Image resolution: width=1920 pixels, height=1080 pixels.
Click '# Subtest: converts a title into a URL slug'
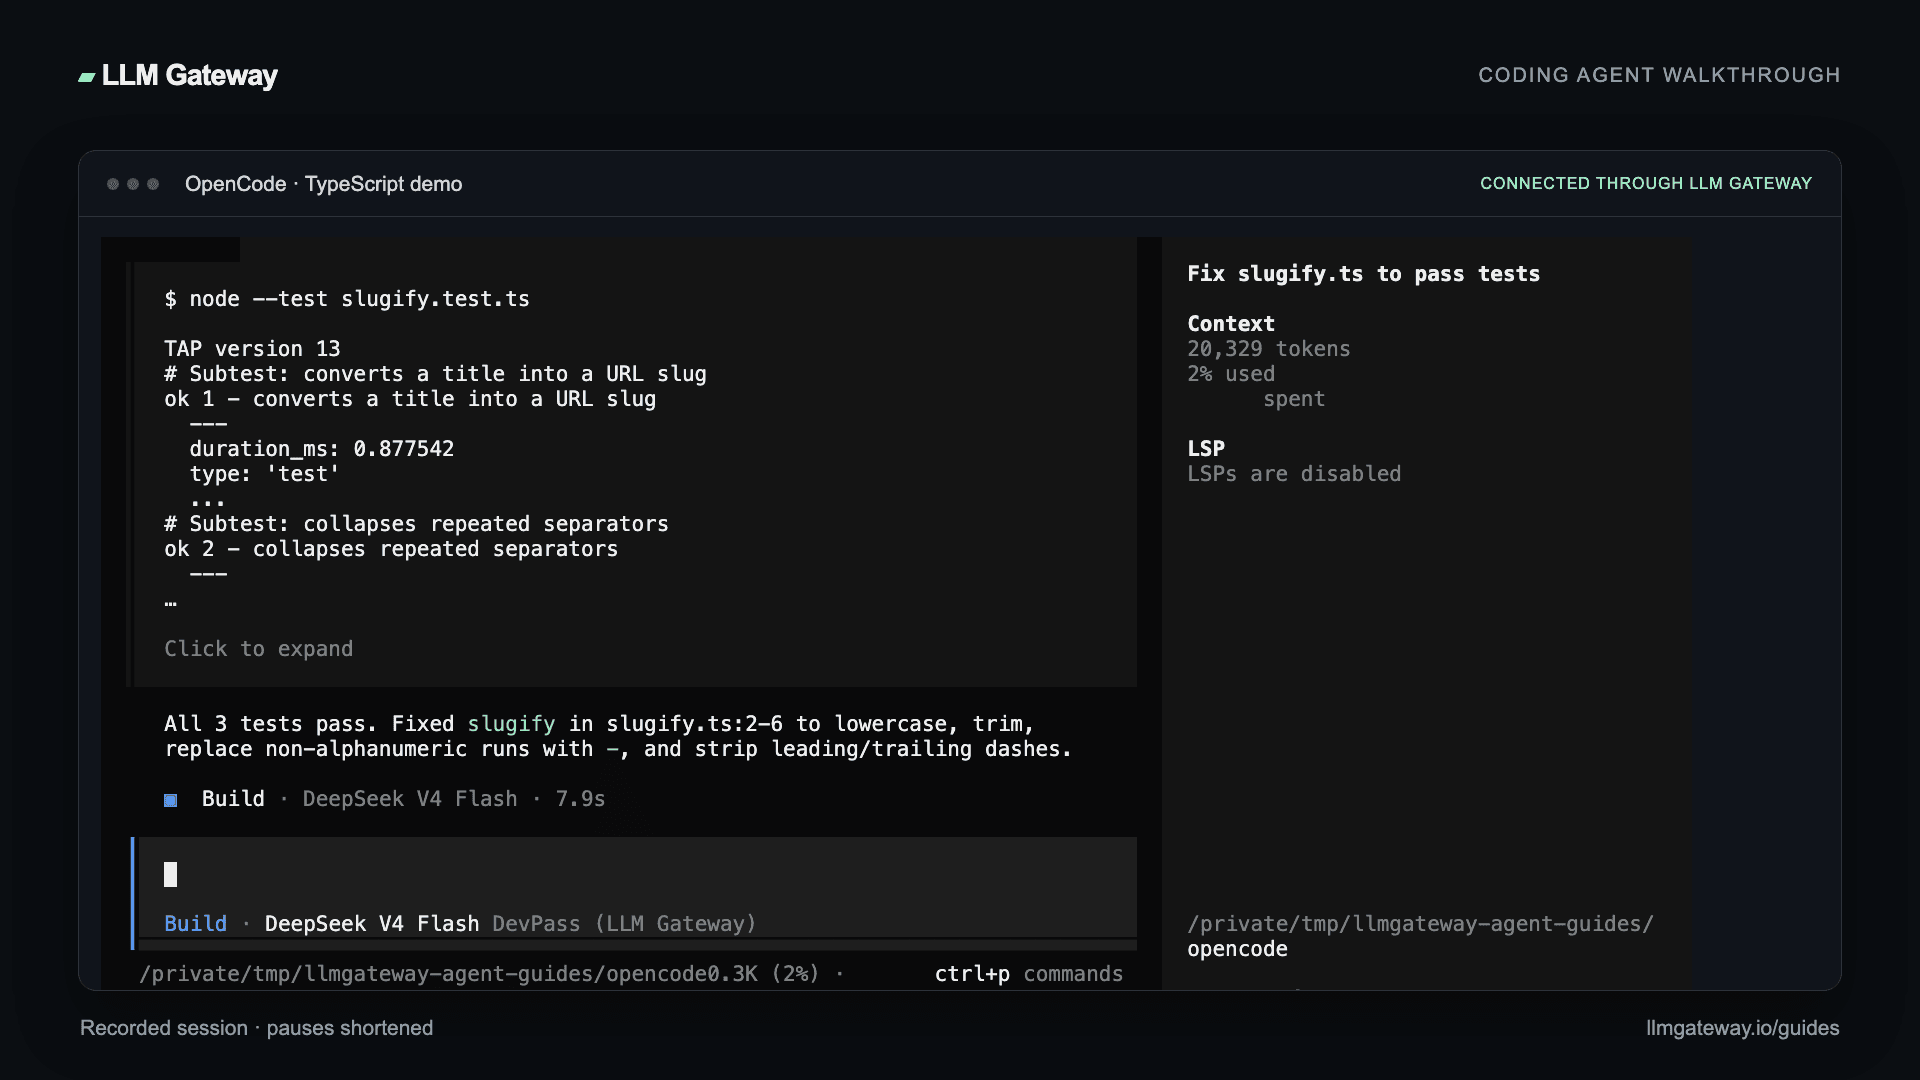pos(435,374)
